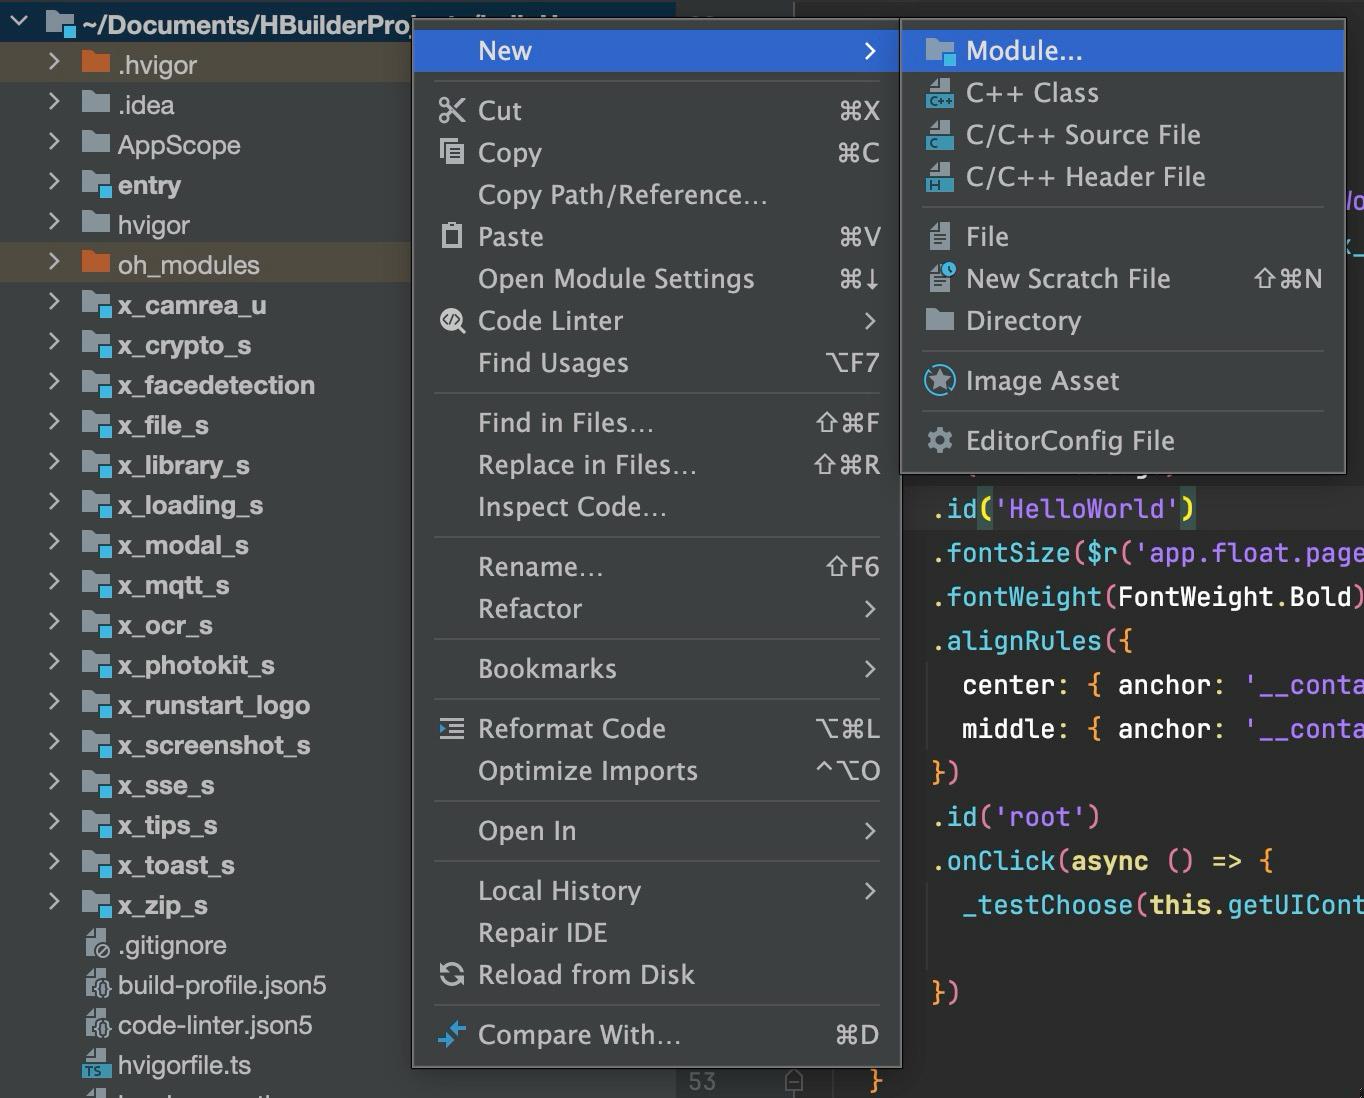Choose Directory from the New submenu

point(1023,321)
